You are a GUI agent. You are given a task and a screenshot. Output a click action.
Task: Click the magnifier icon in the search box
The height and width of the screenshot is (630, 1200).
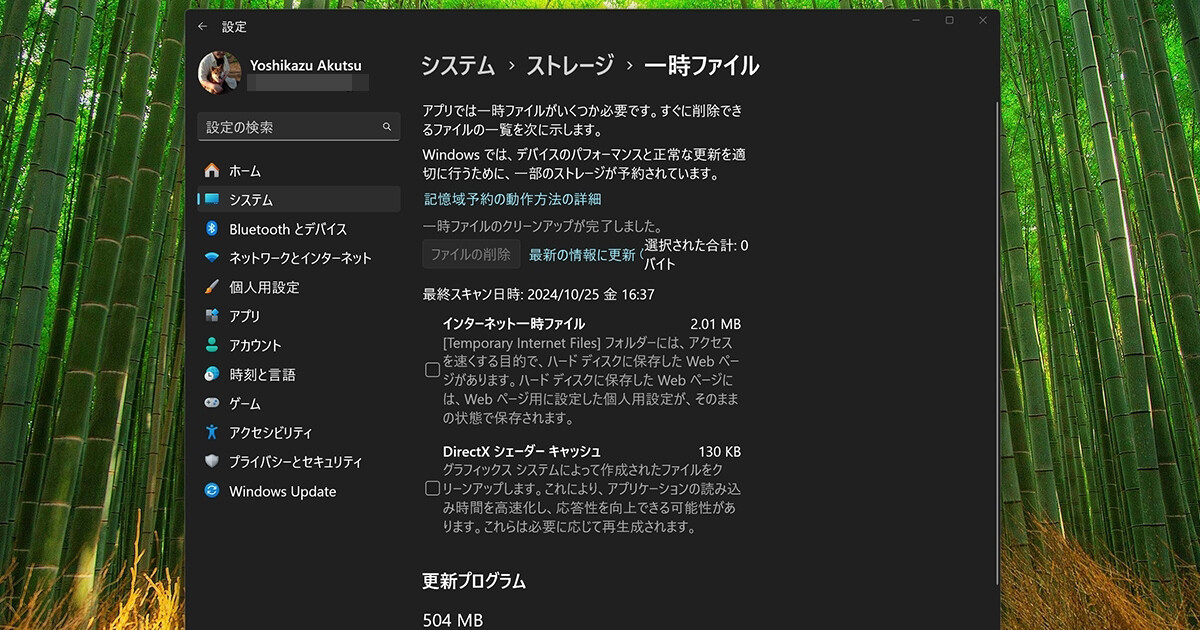click(387, 127)
